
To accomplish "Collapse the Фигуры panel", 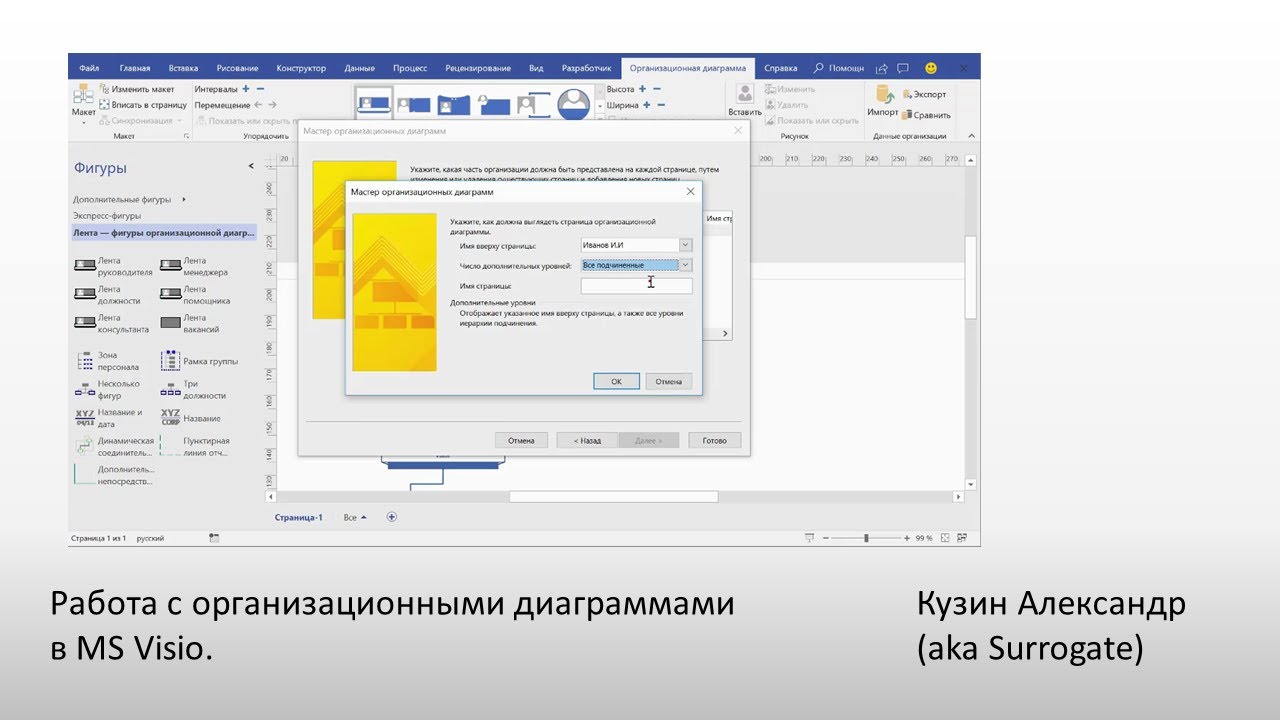I will point(251,167).
